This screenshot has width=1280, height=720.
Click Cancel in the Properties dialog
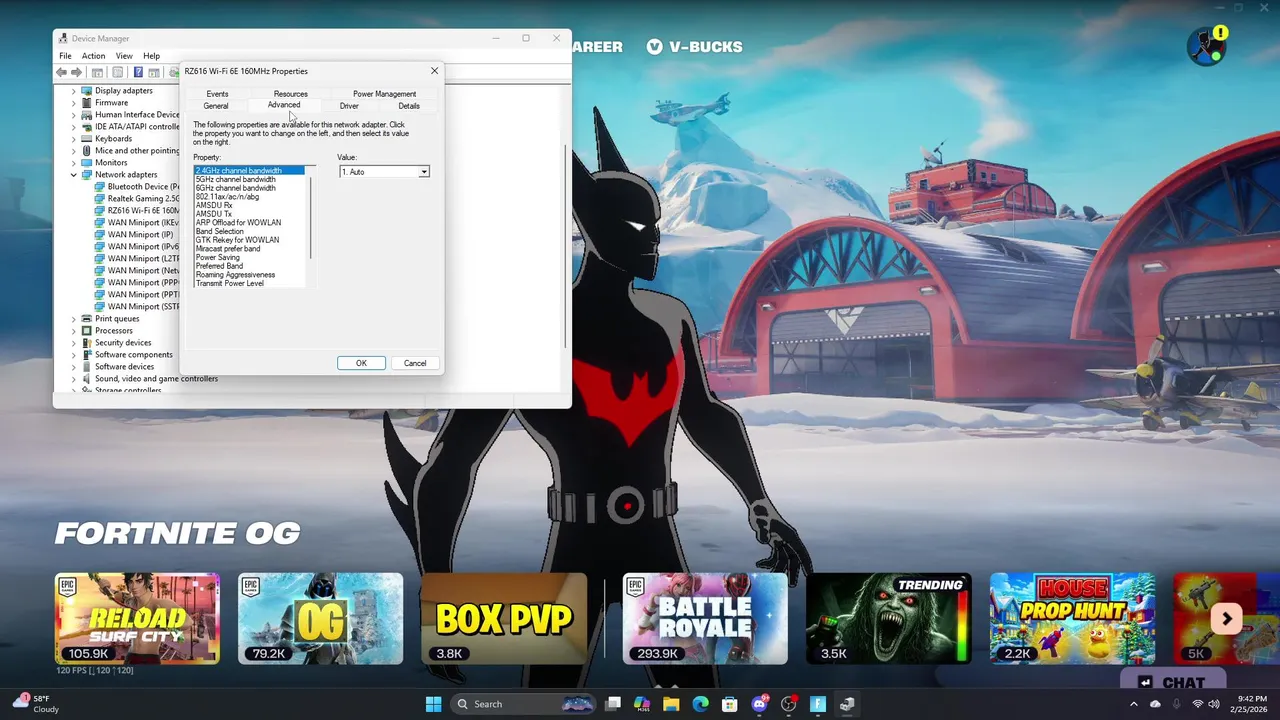415,363
